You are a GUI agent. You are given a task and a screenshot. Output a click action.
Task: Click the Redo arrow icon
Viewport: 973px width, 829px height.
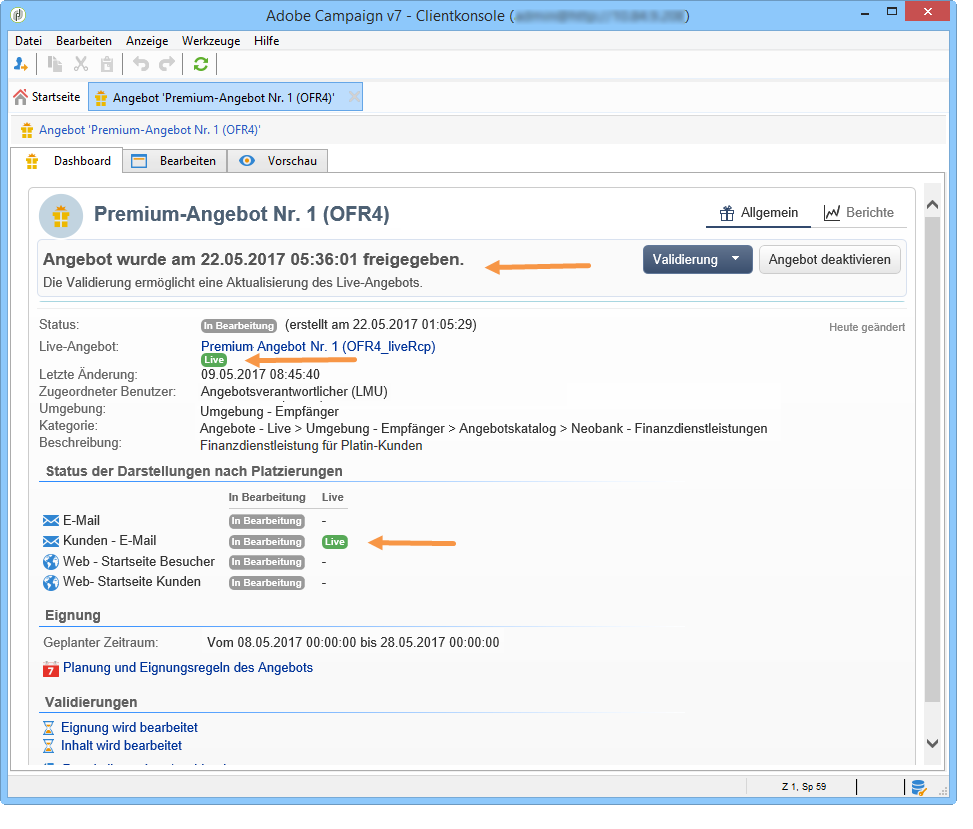[167, 64]
